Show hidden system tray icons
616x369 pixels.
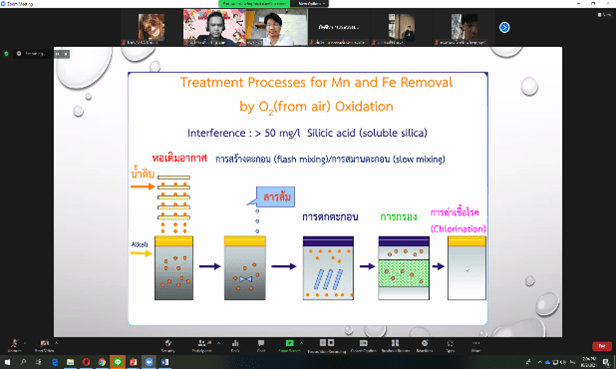click(x=539, y=362)
